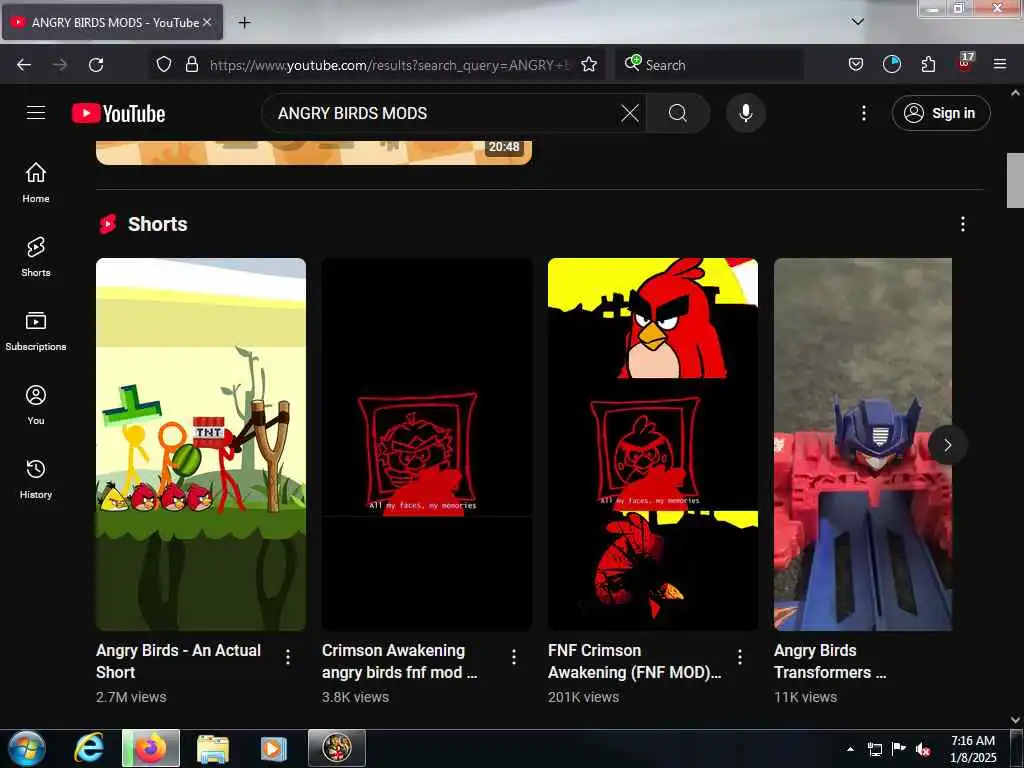Open the title link Angry Birds - An Actual Short

coord(178,661)
